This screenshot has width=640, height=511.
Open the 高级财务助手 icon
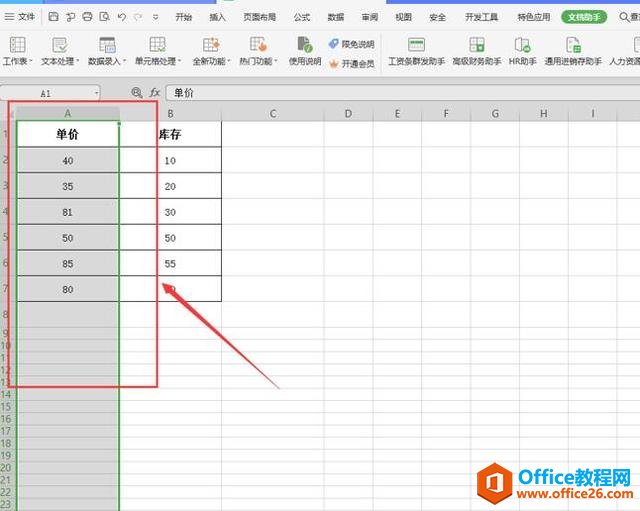[477, 45]
